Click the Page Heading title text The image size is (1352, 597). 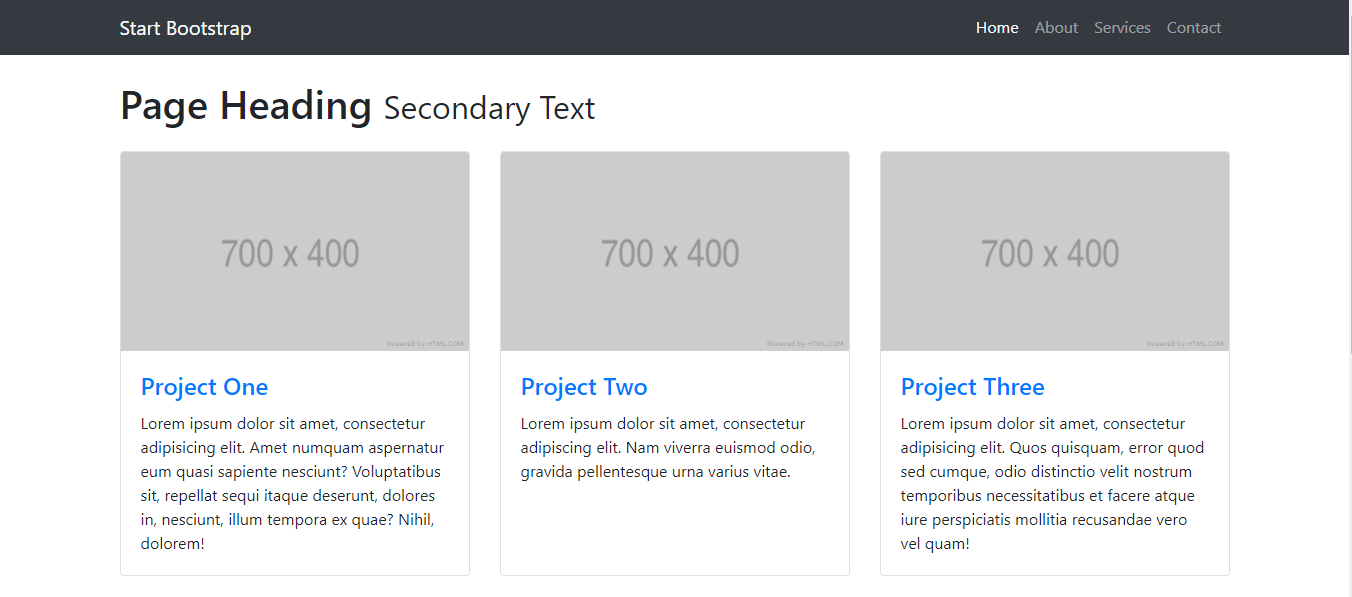coord(246,106)
